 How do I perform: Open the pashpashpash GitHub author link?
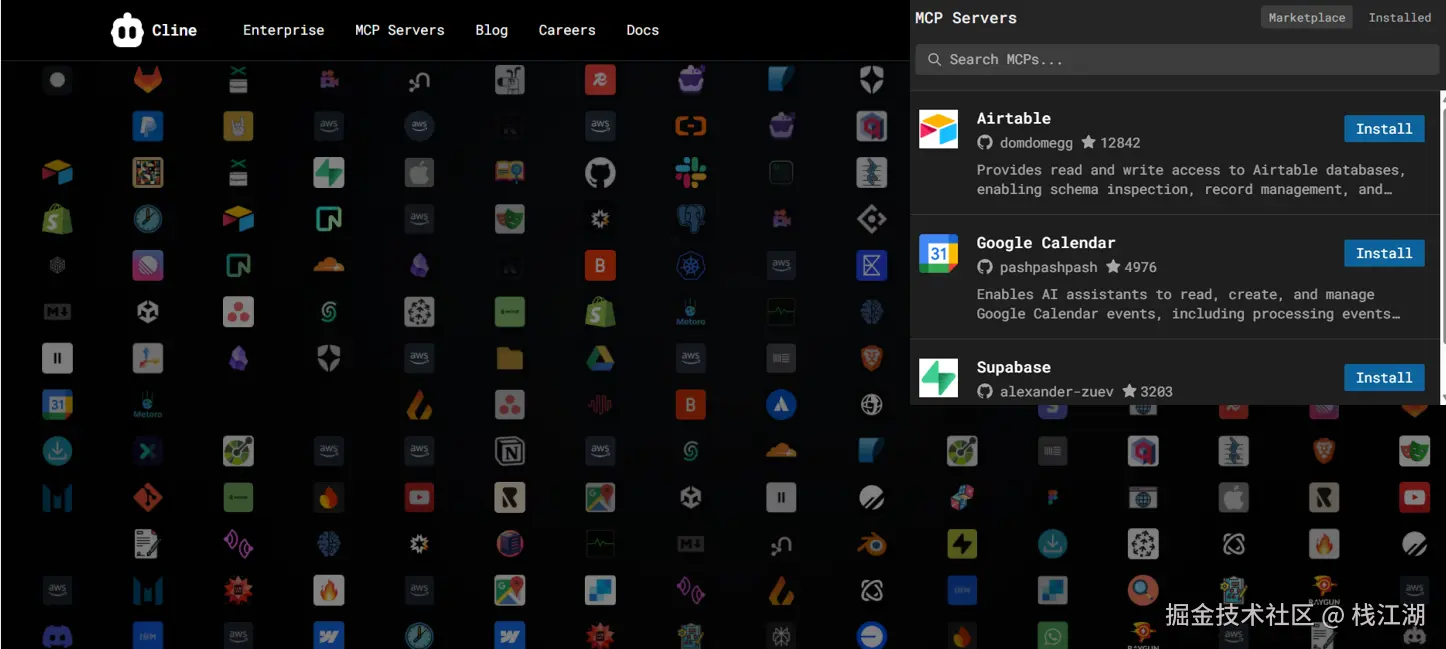tap(1048, 267)
